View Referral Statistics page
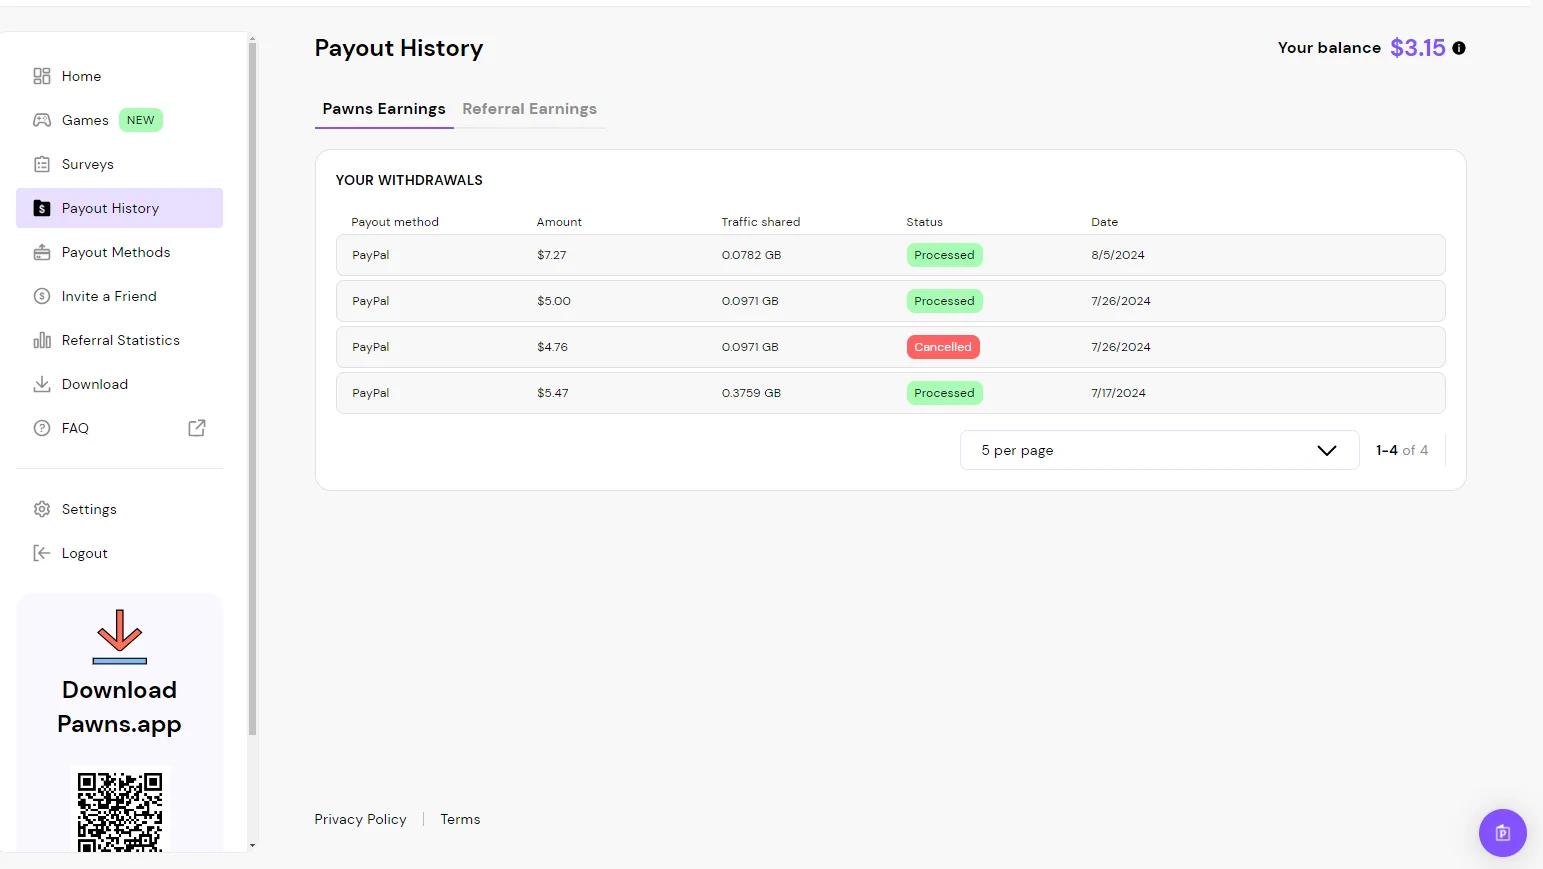 click(x=121, y=340)
